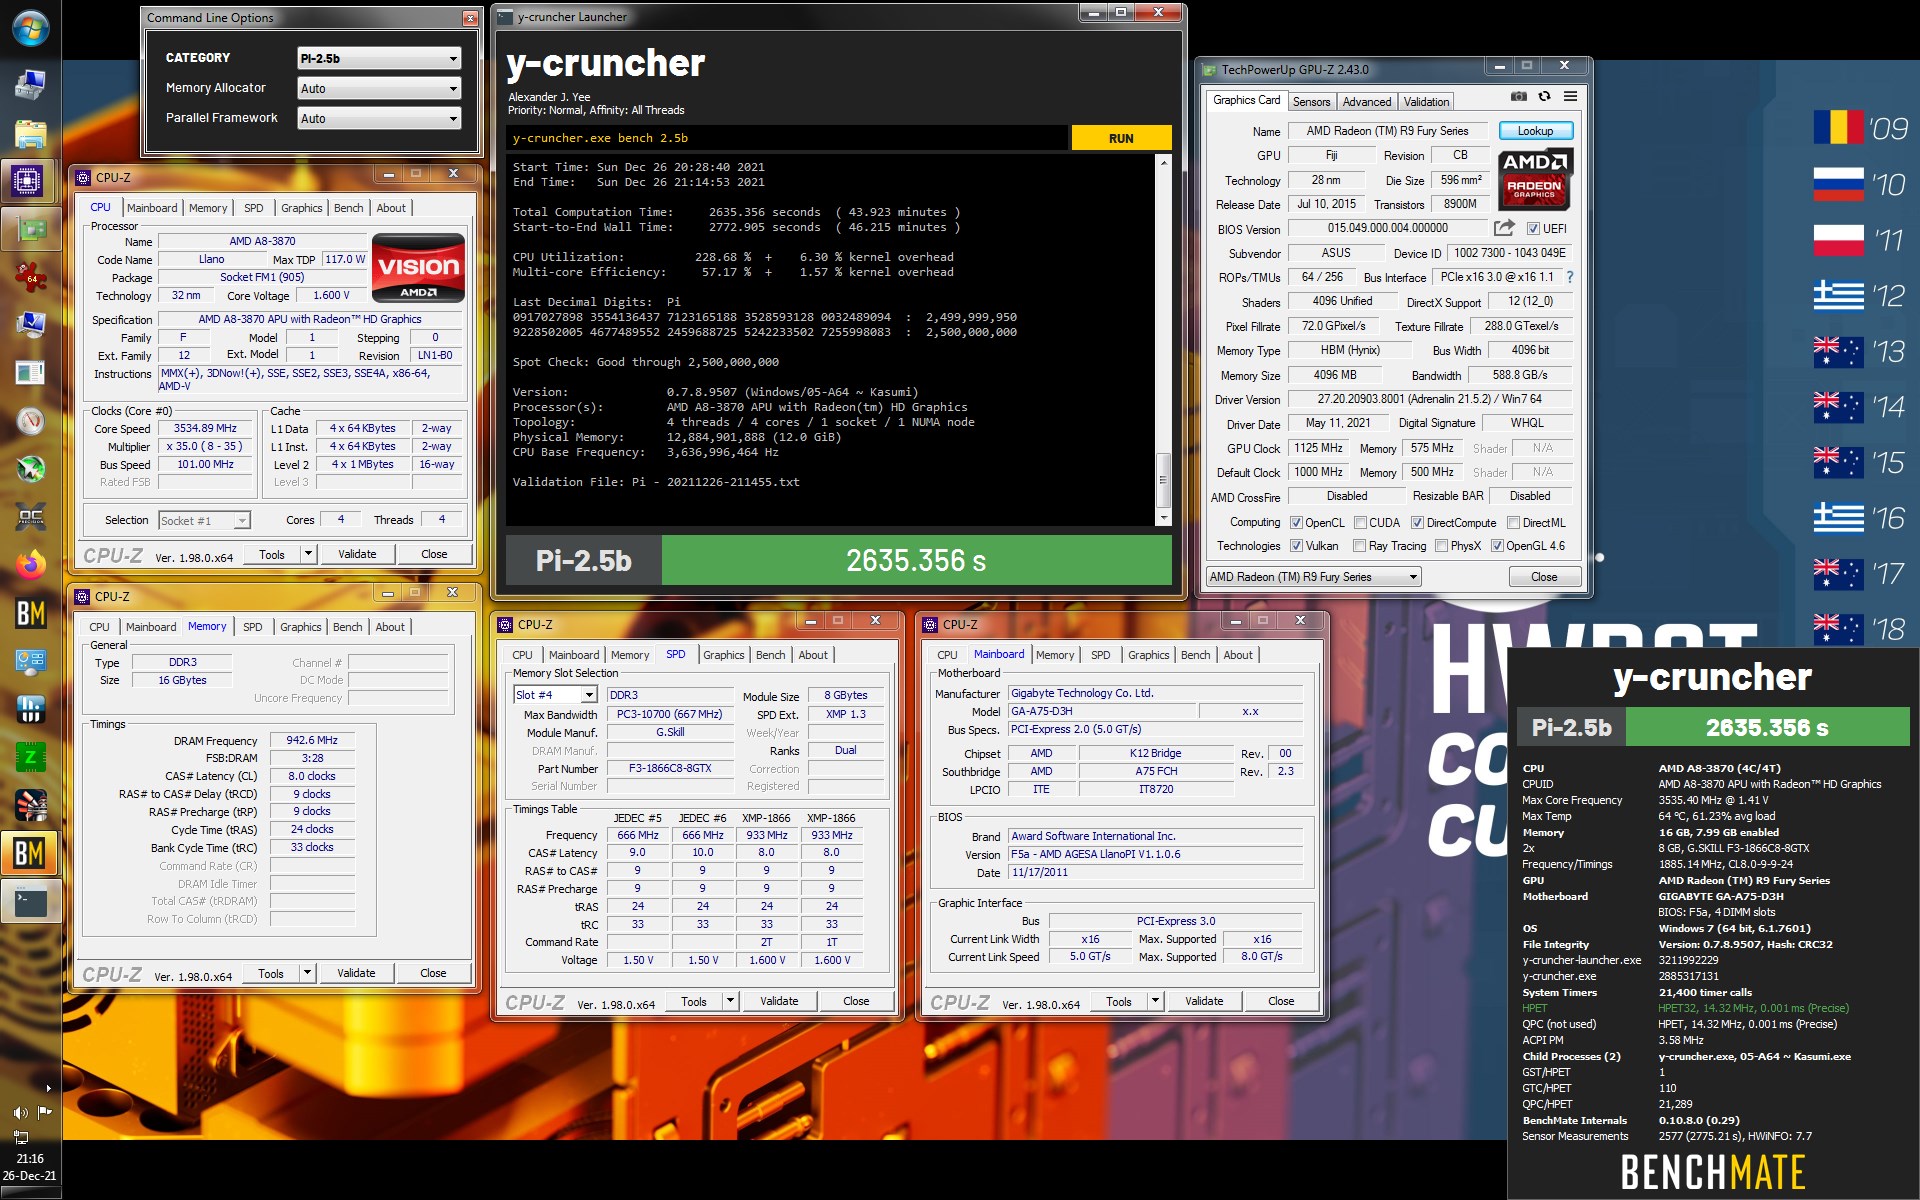1920x1200 pixels.
Task: Toggle the CUDA checkbox
Action: pos(1360,523)
